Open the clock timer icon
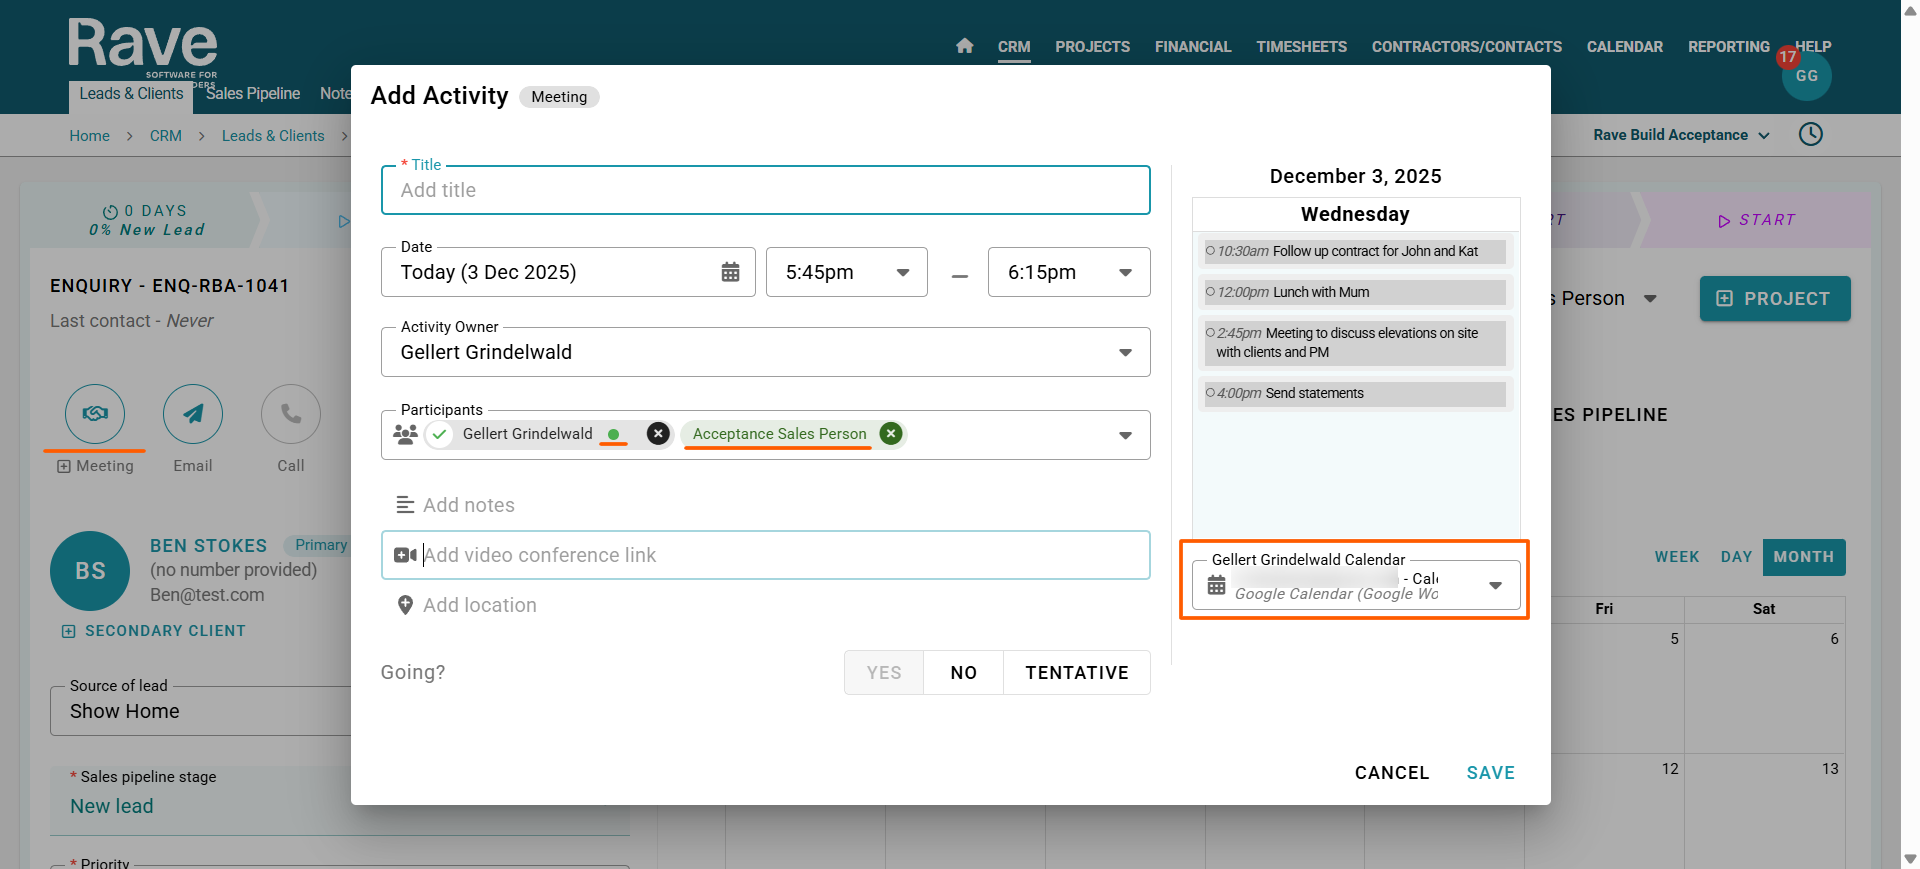 tap(1810, 134)
